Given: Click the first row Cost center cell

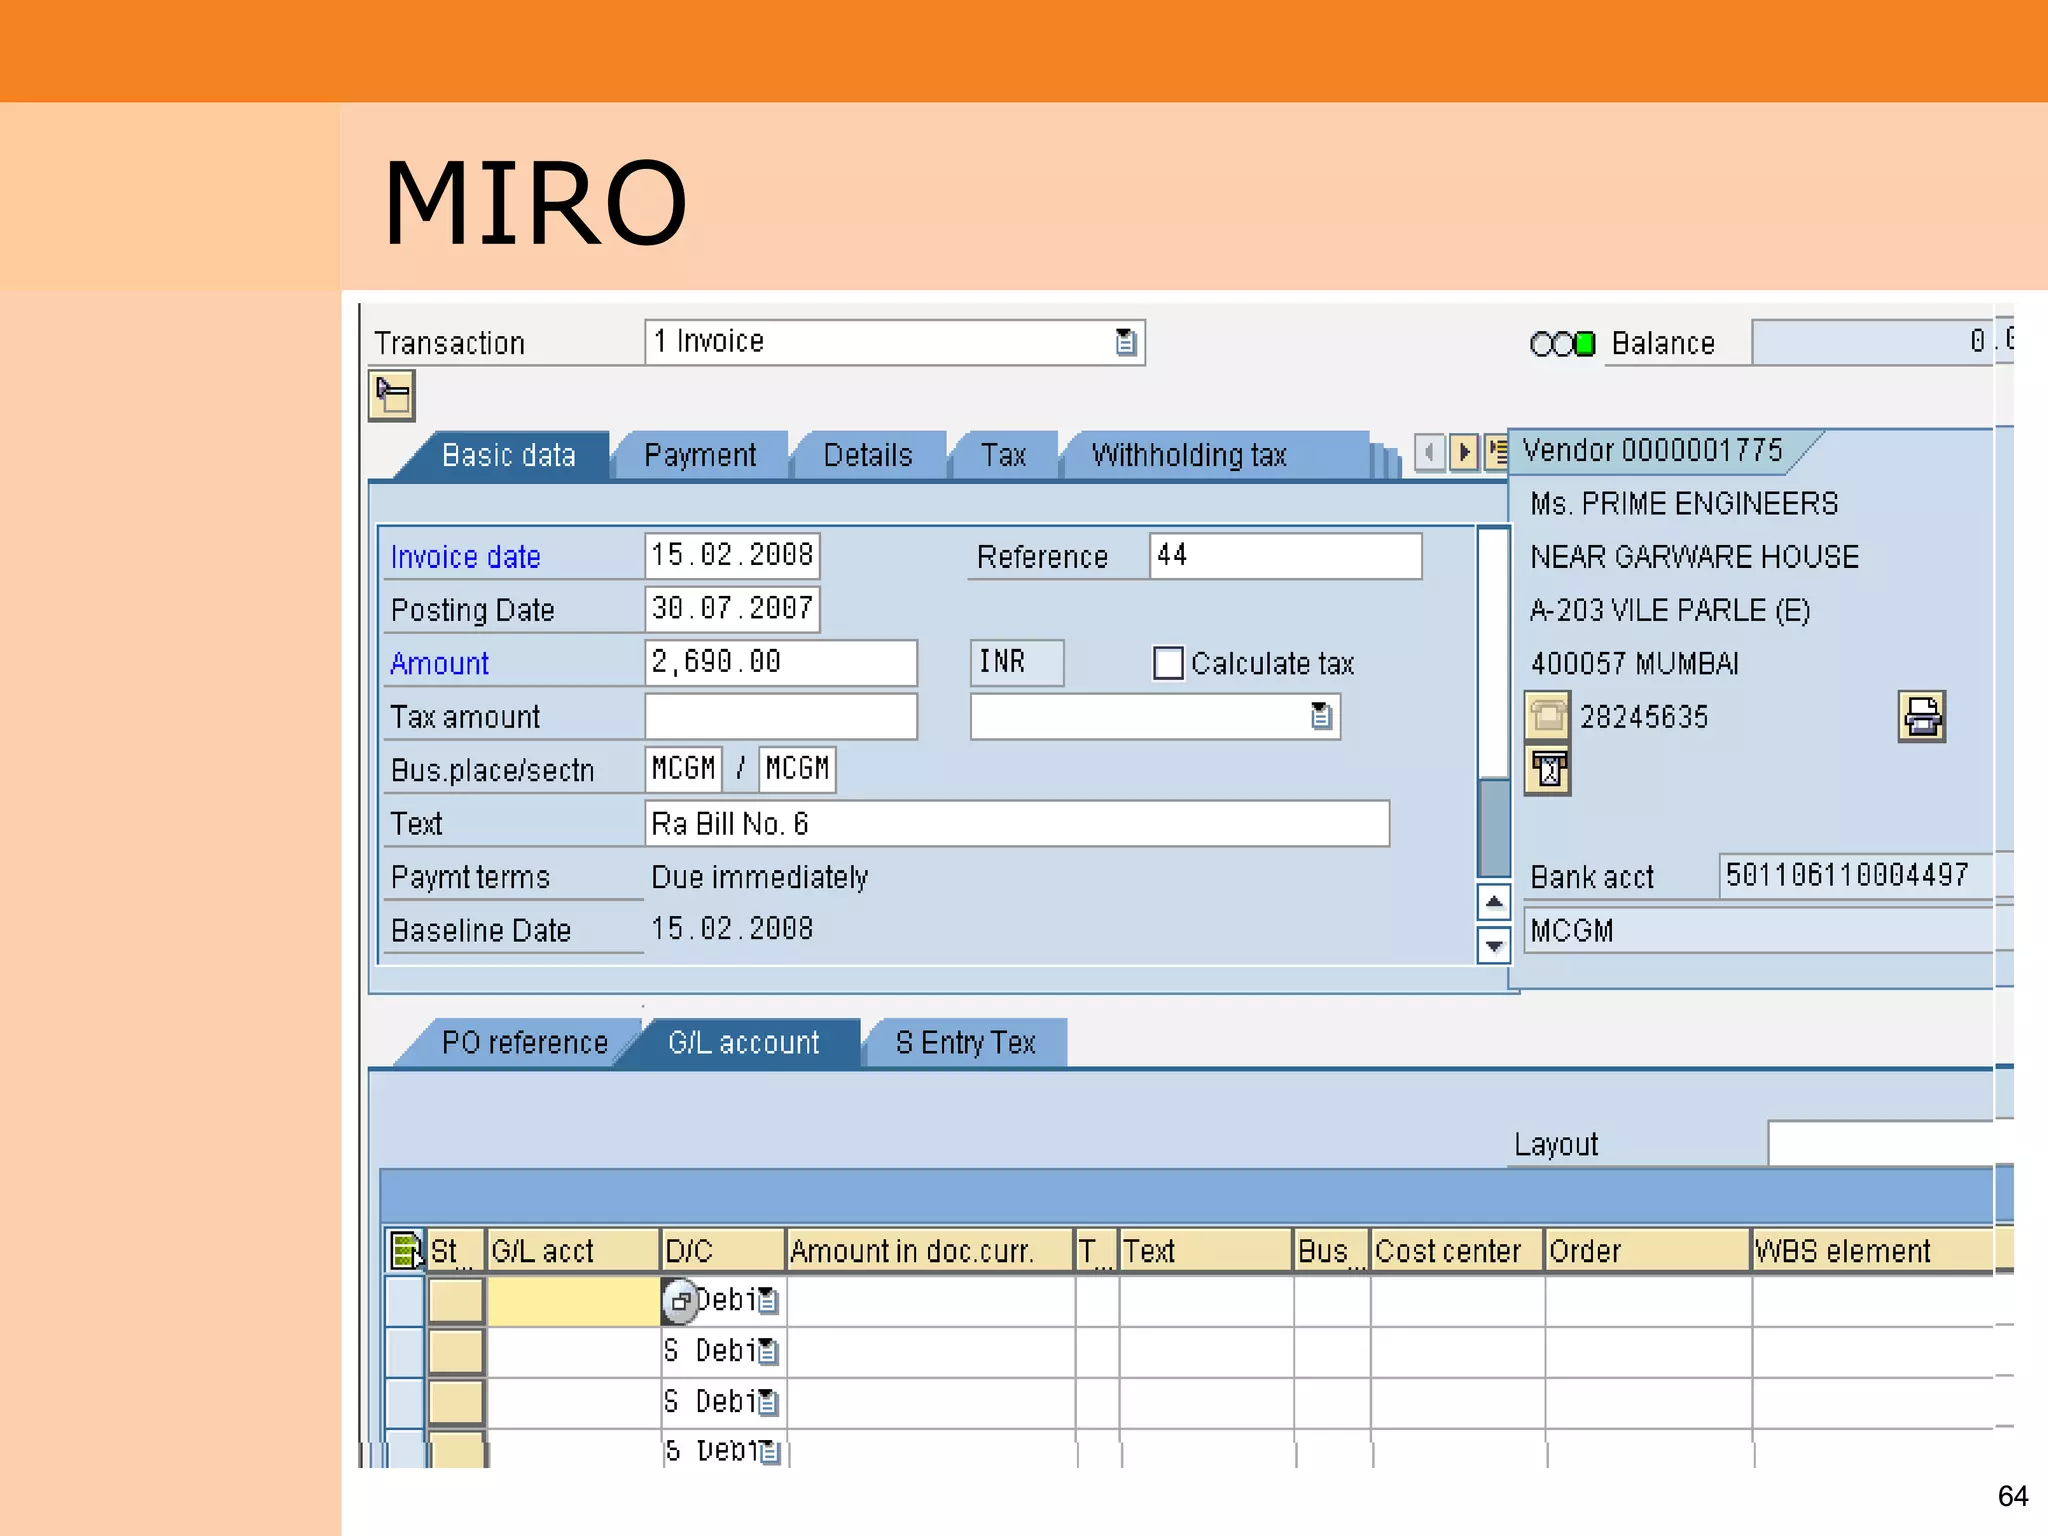Looking at the screenshot, I should pos(1457,1301).
